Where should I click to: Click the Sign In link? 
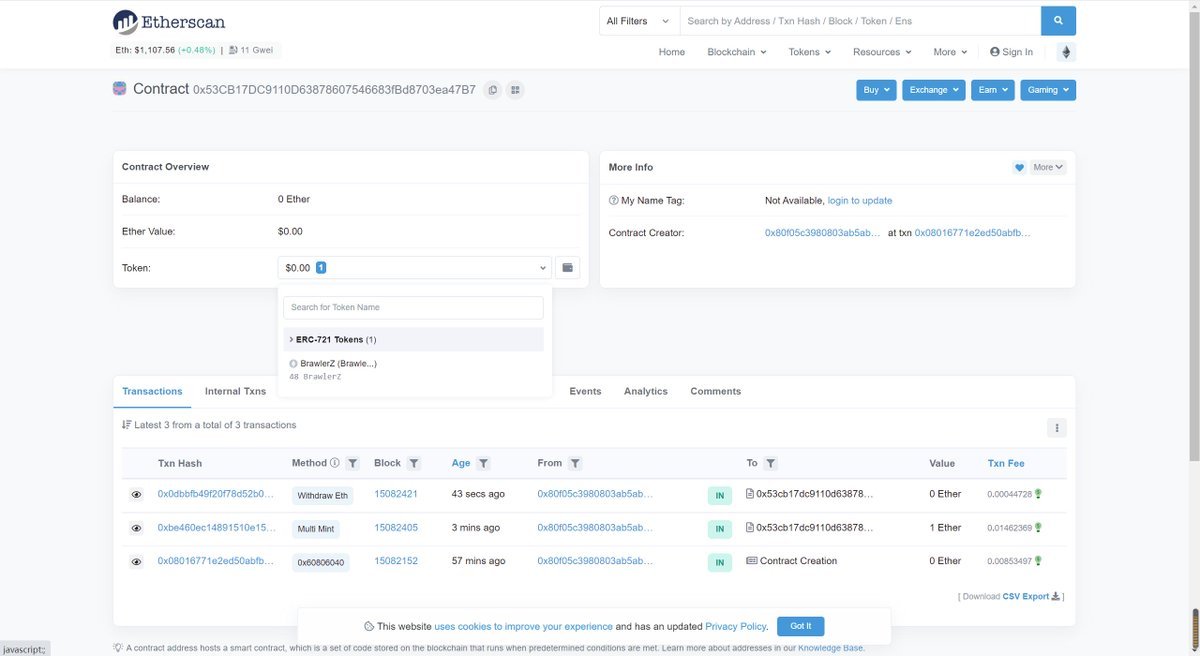click(x=1011, y=52)
